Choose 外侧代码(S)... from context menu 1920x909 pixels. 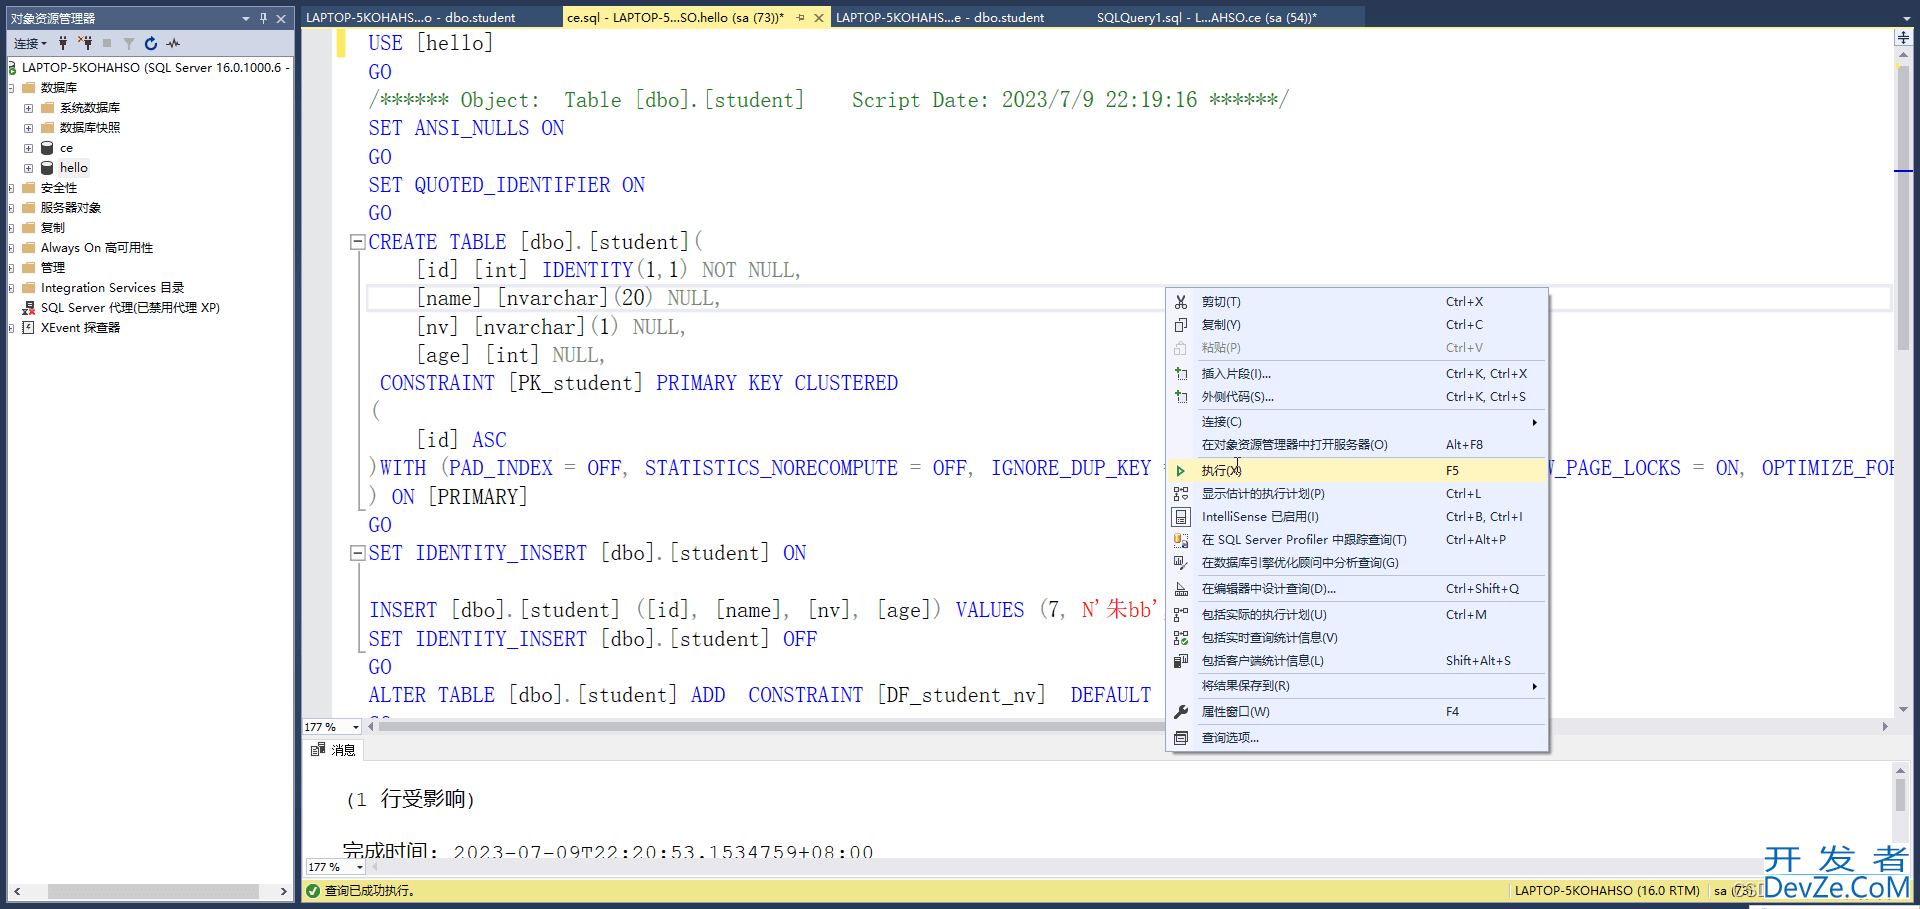click(1358, 397)
